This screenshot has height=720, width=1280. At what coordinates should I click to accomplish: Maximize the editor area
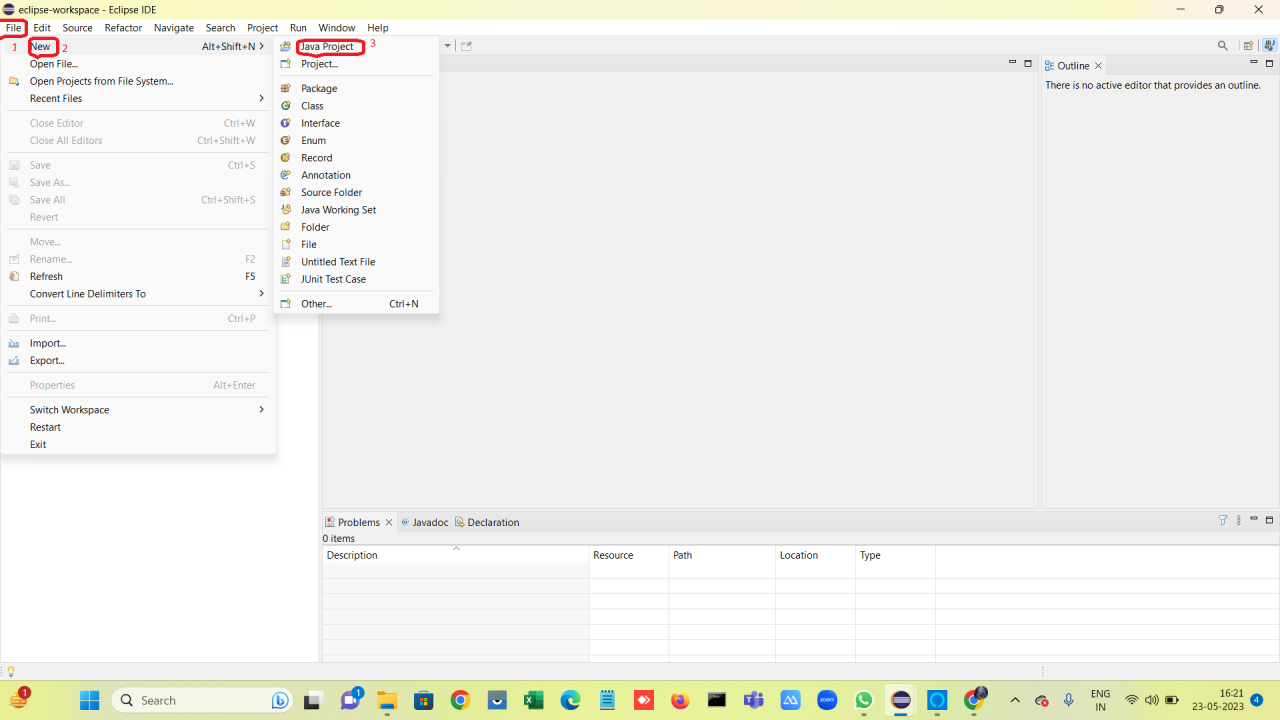click(x=1028, y=63)
